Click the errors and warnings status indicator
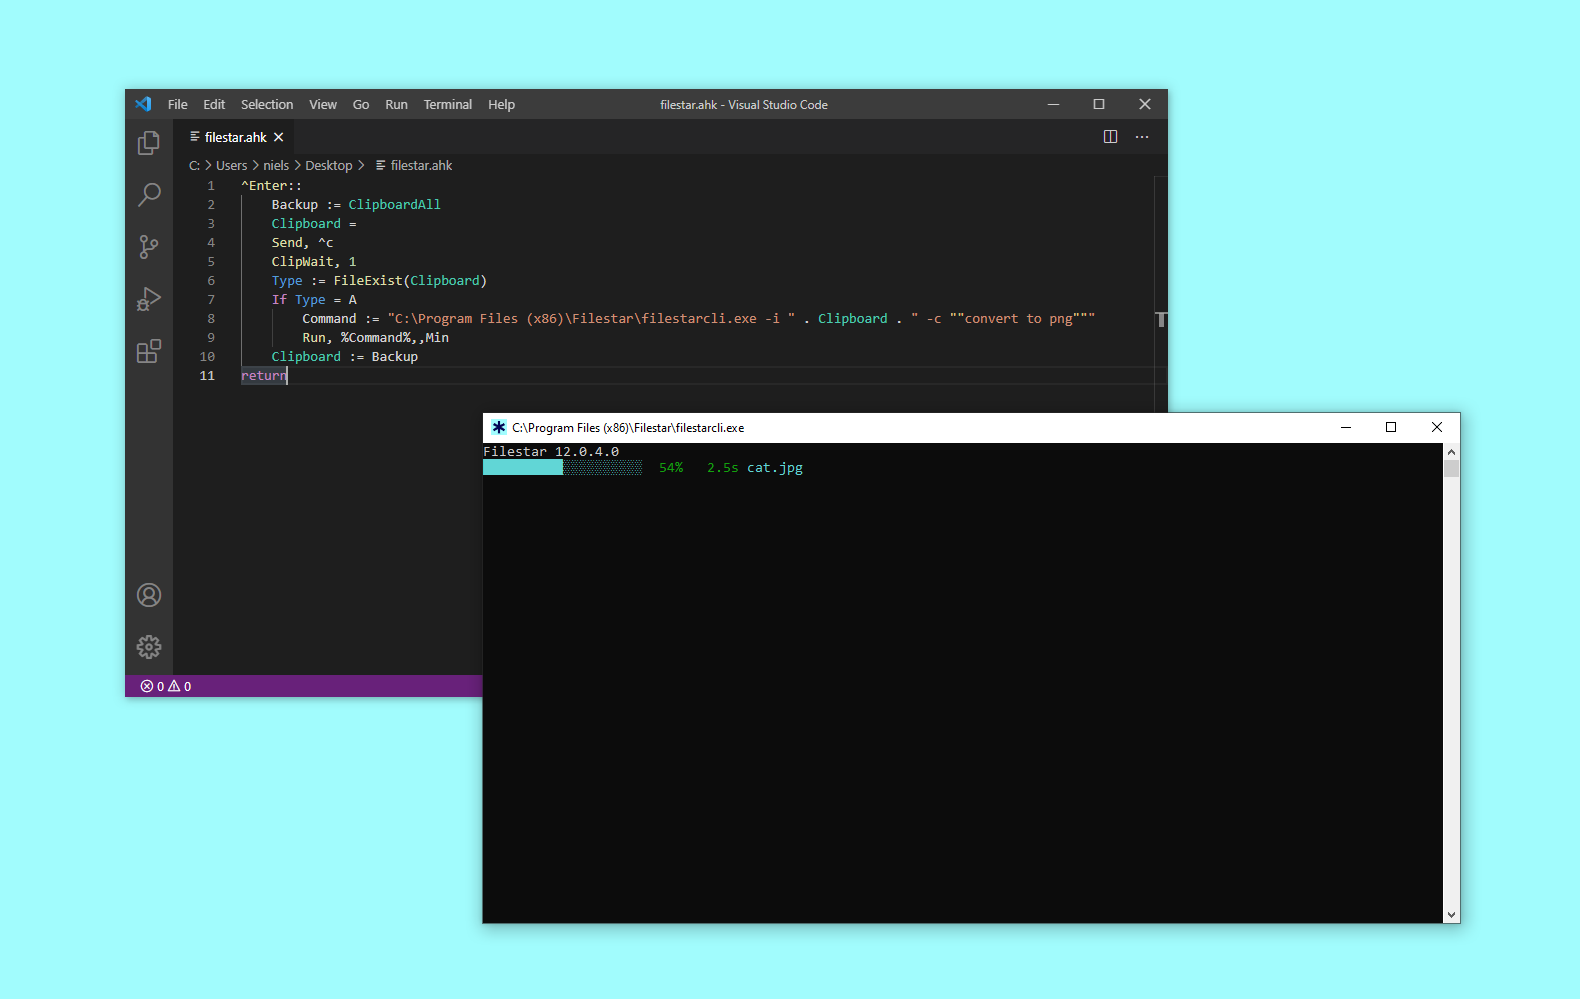 166,686
